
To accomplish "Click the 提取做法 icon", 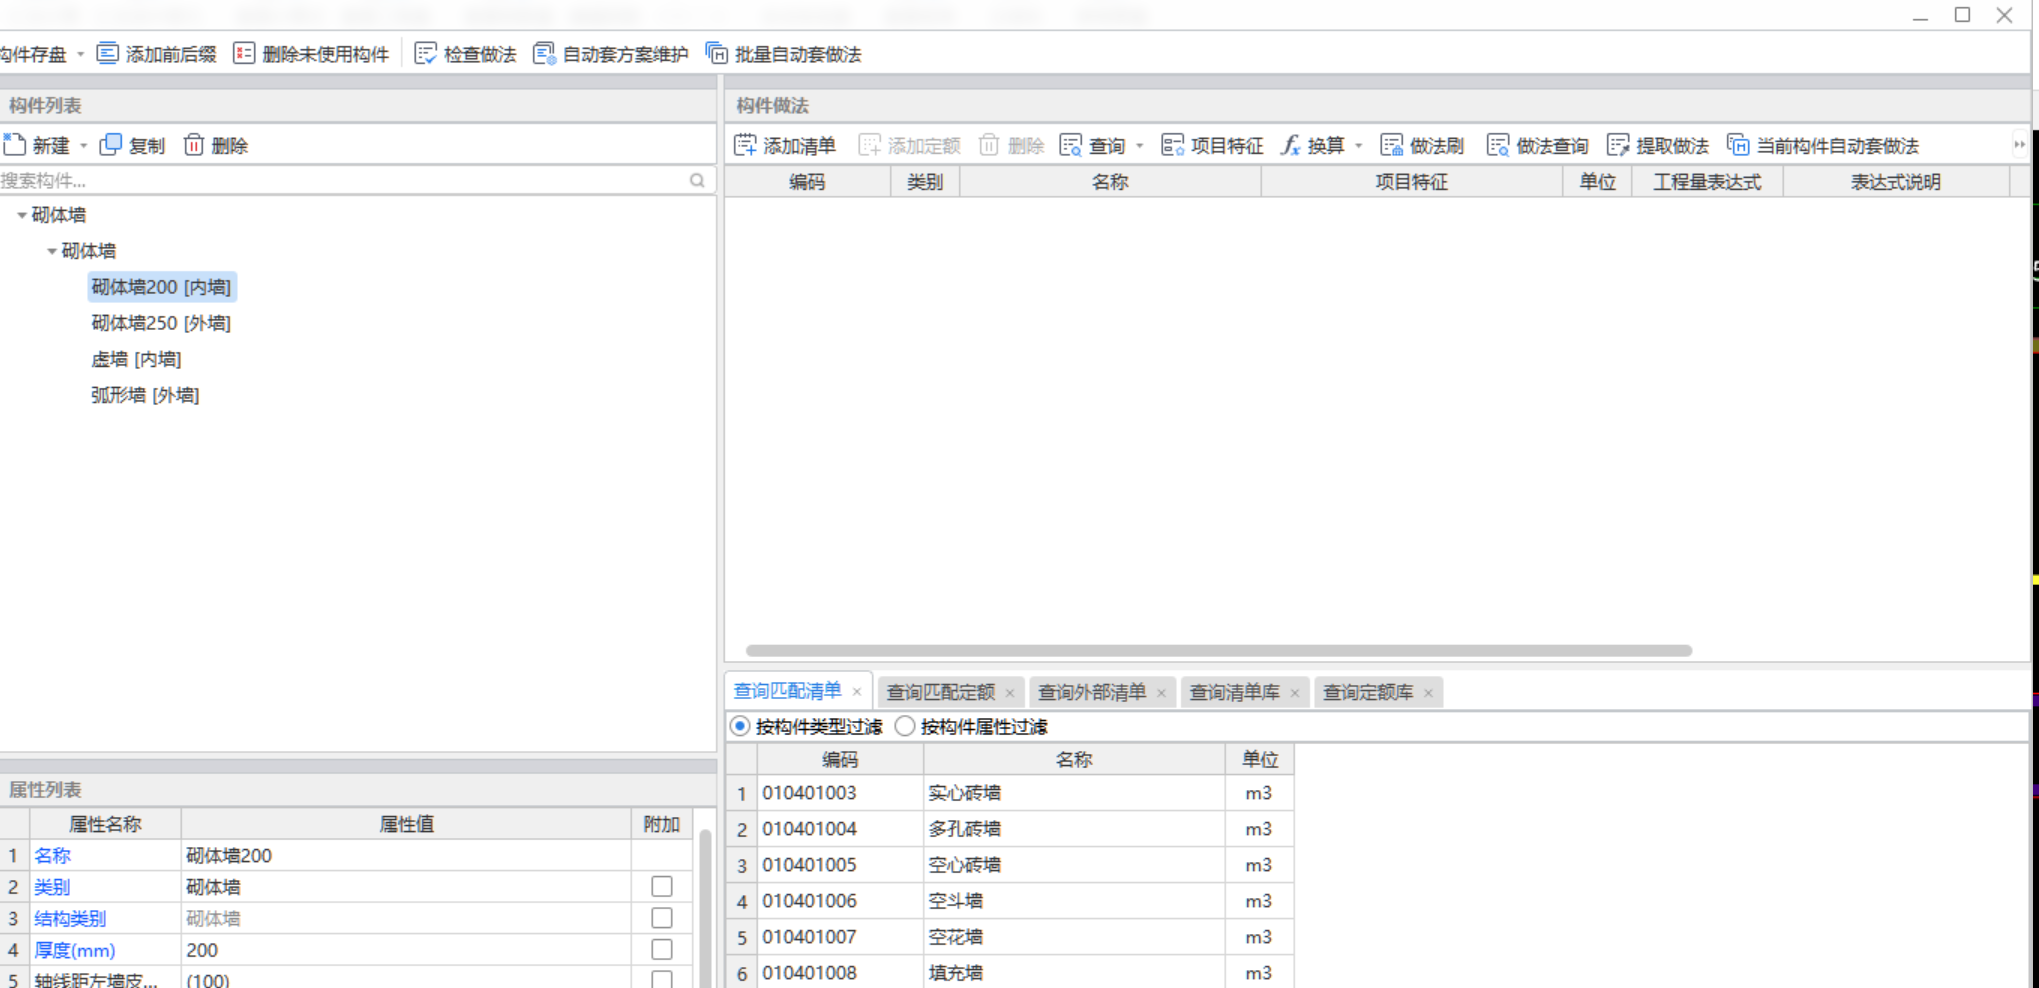I will point(1618,145).
